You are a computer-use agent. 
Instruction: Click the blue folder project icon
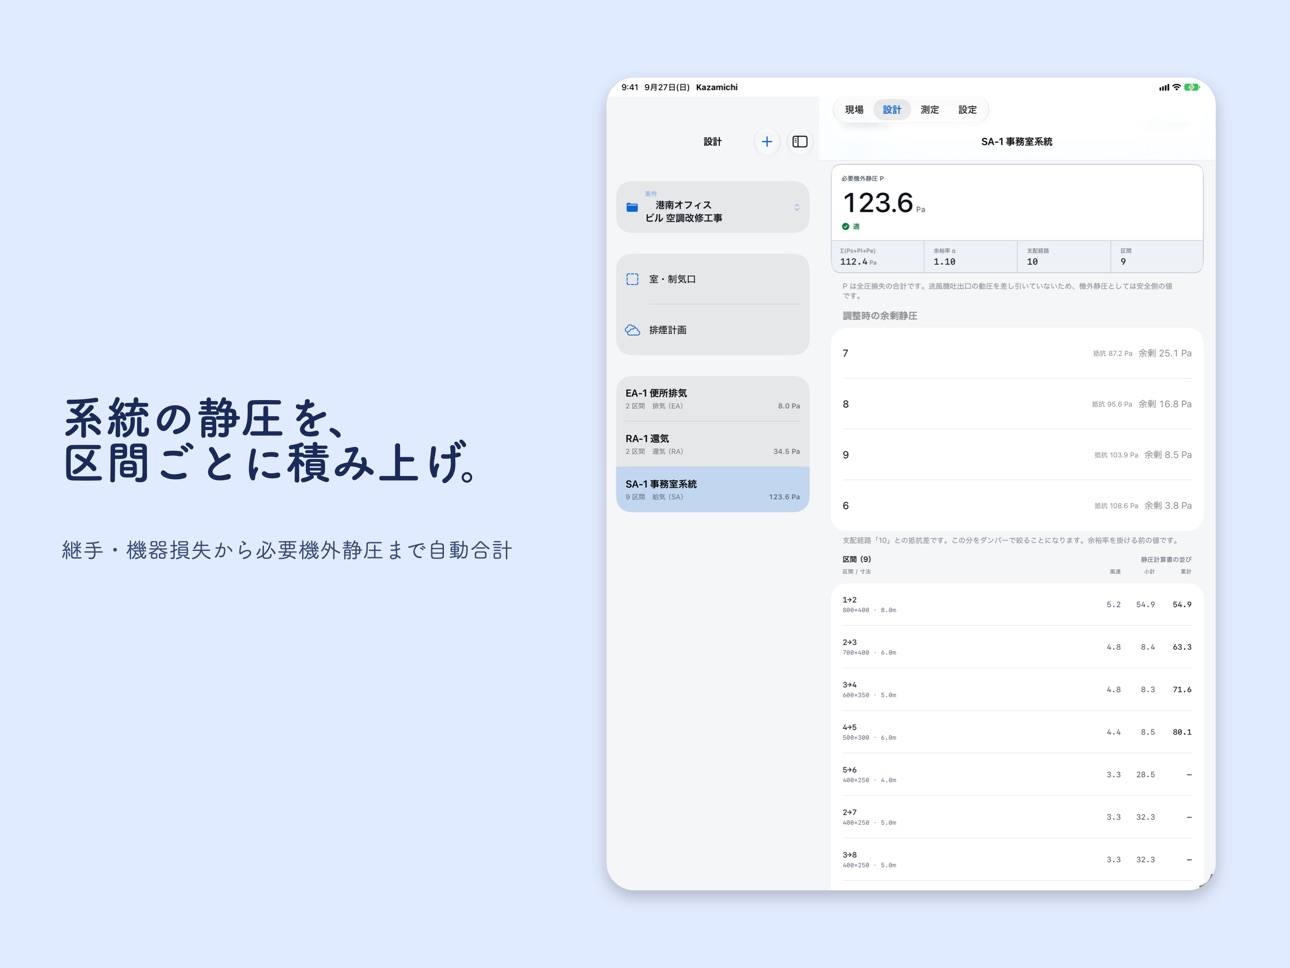(x=632, y=208)
